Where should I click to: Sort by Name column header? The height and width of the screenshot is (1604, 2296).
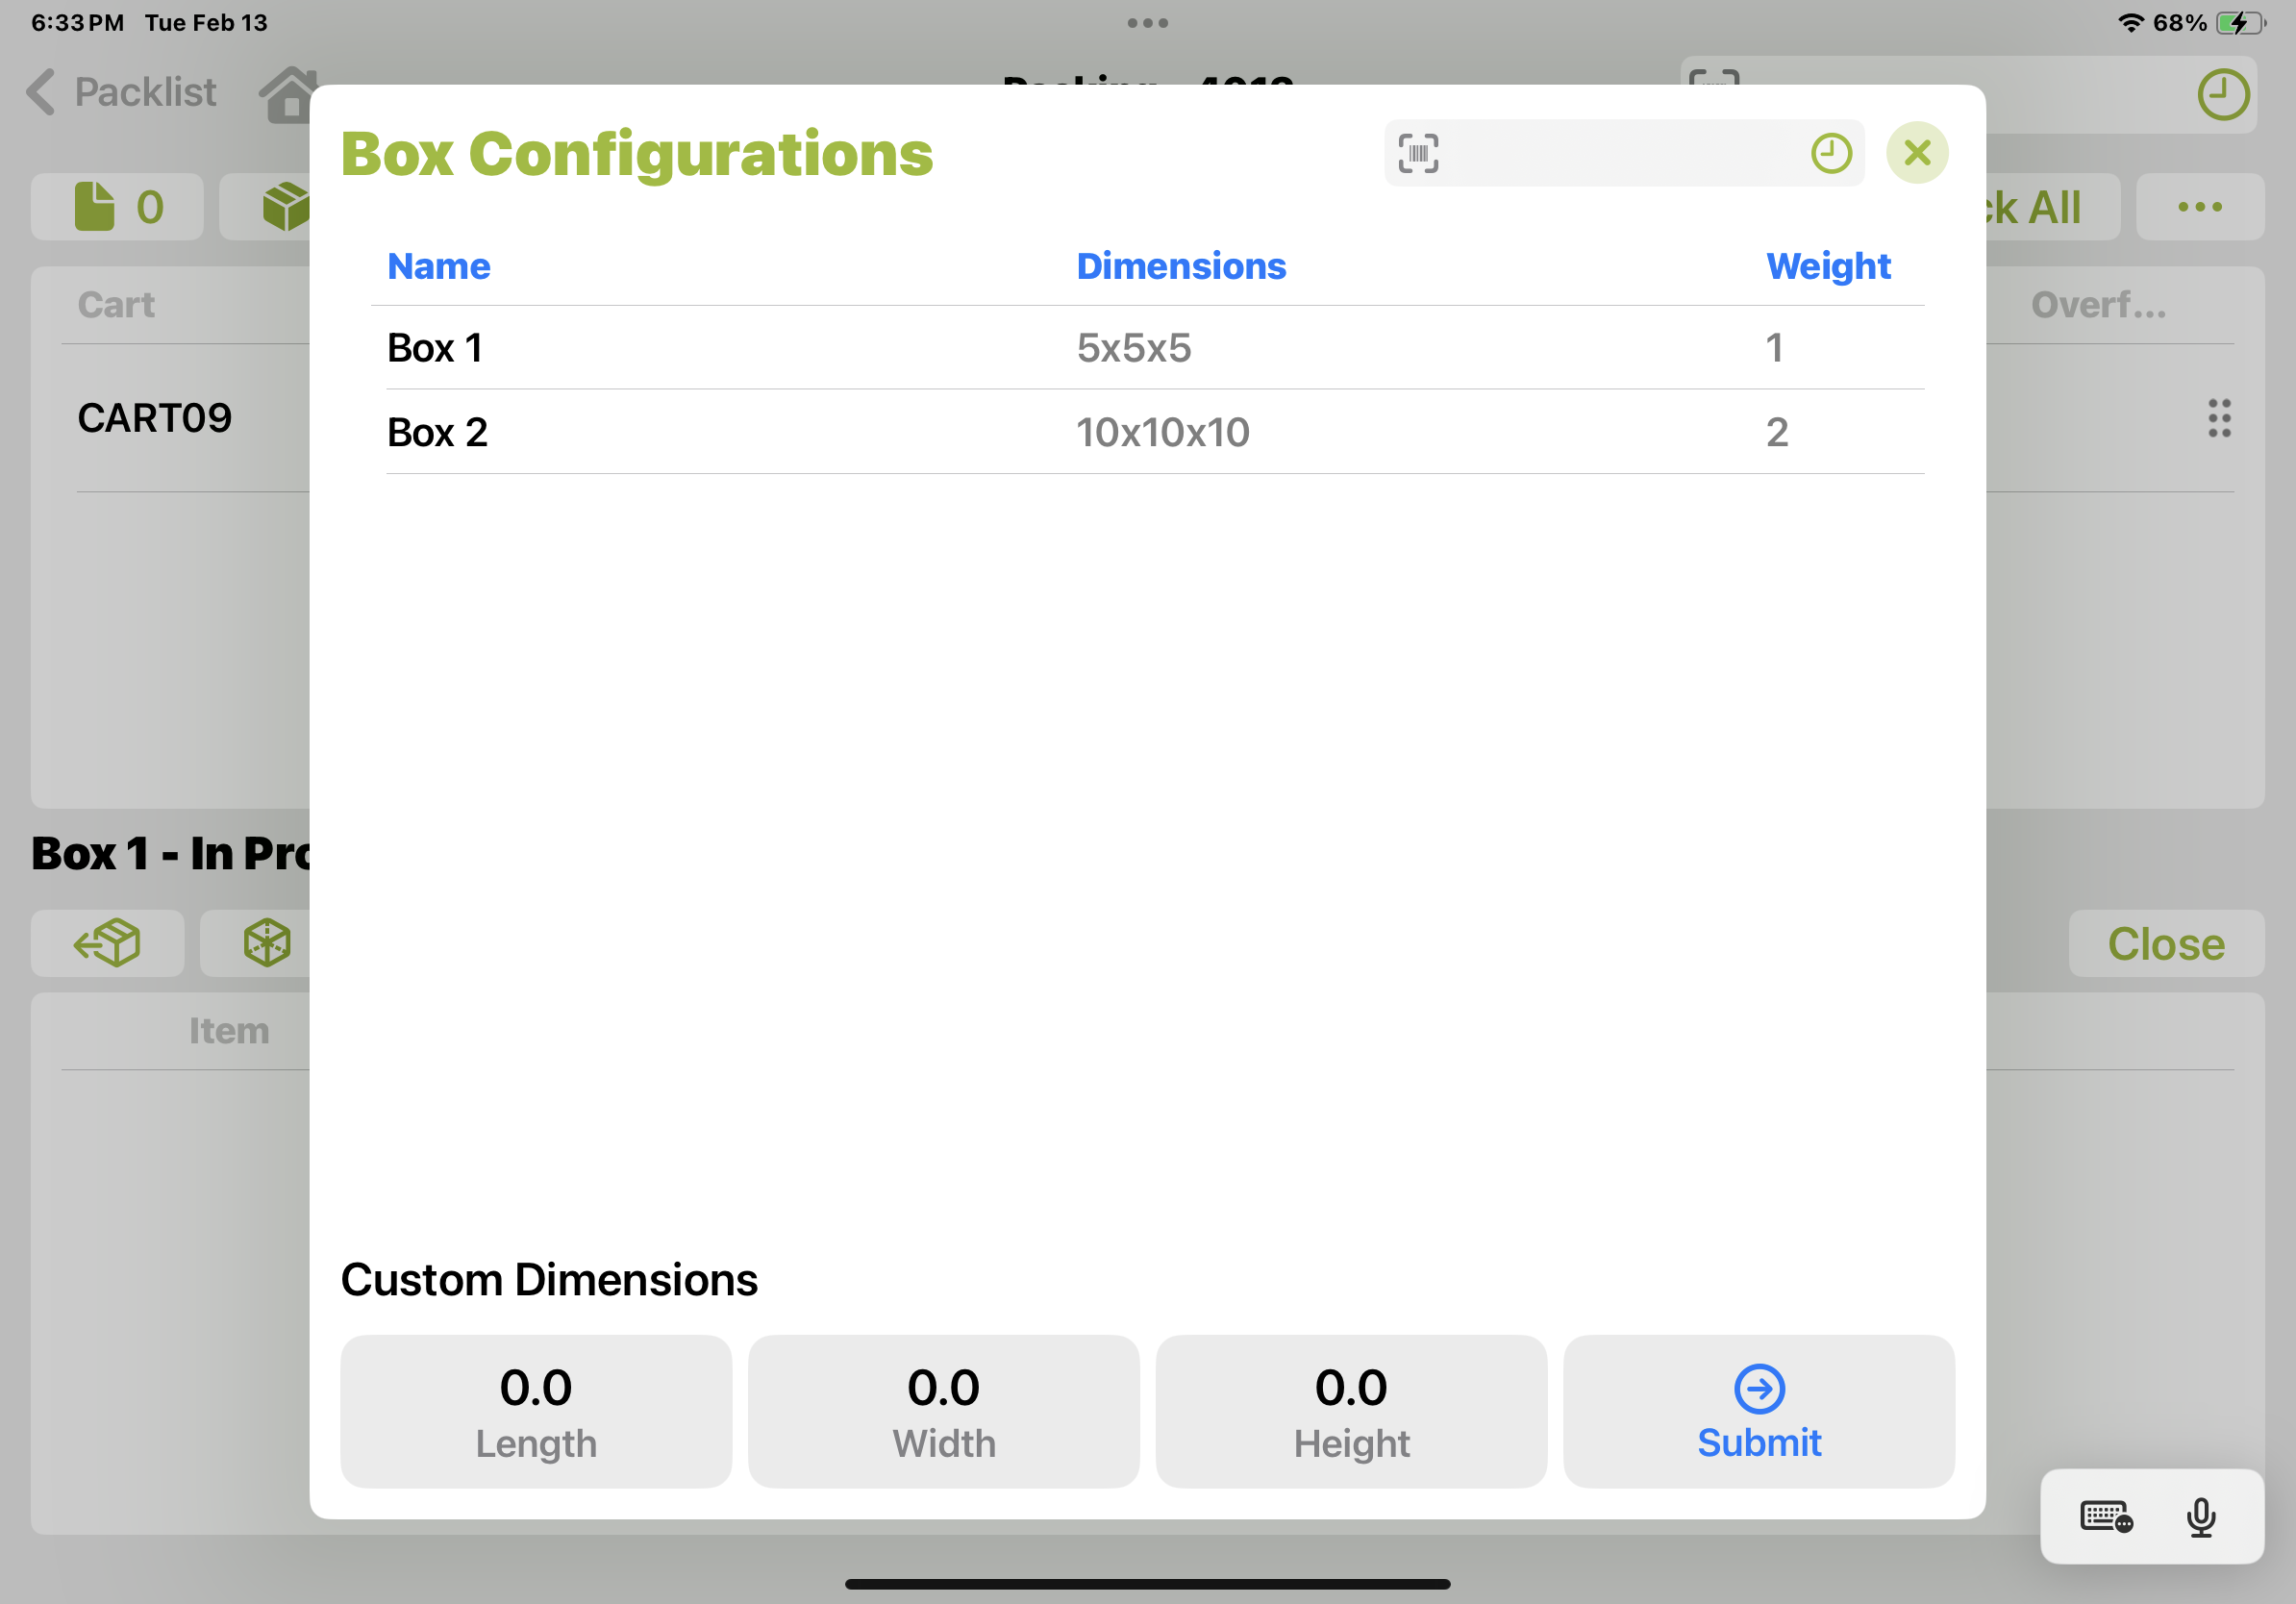point(439,267)
